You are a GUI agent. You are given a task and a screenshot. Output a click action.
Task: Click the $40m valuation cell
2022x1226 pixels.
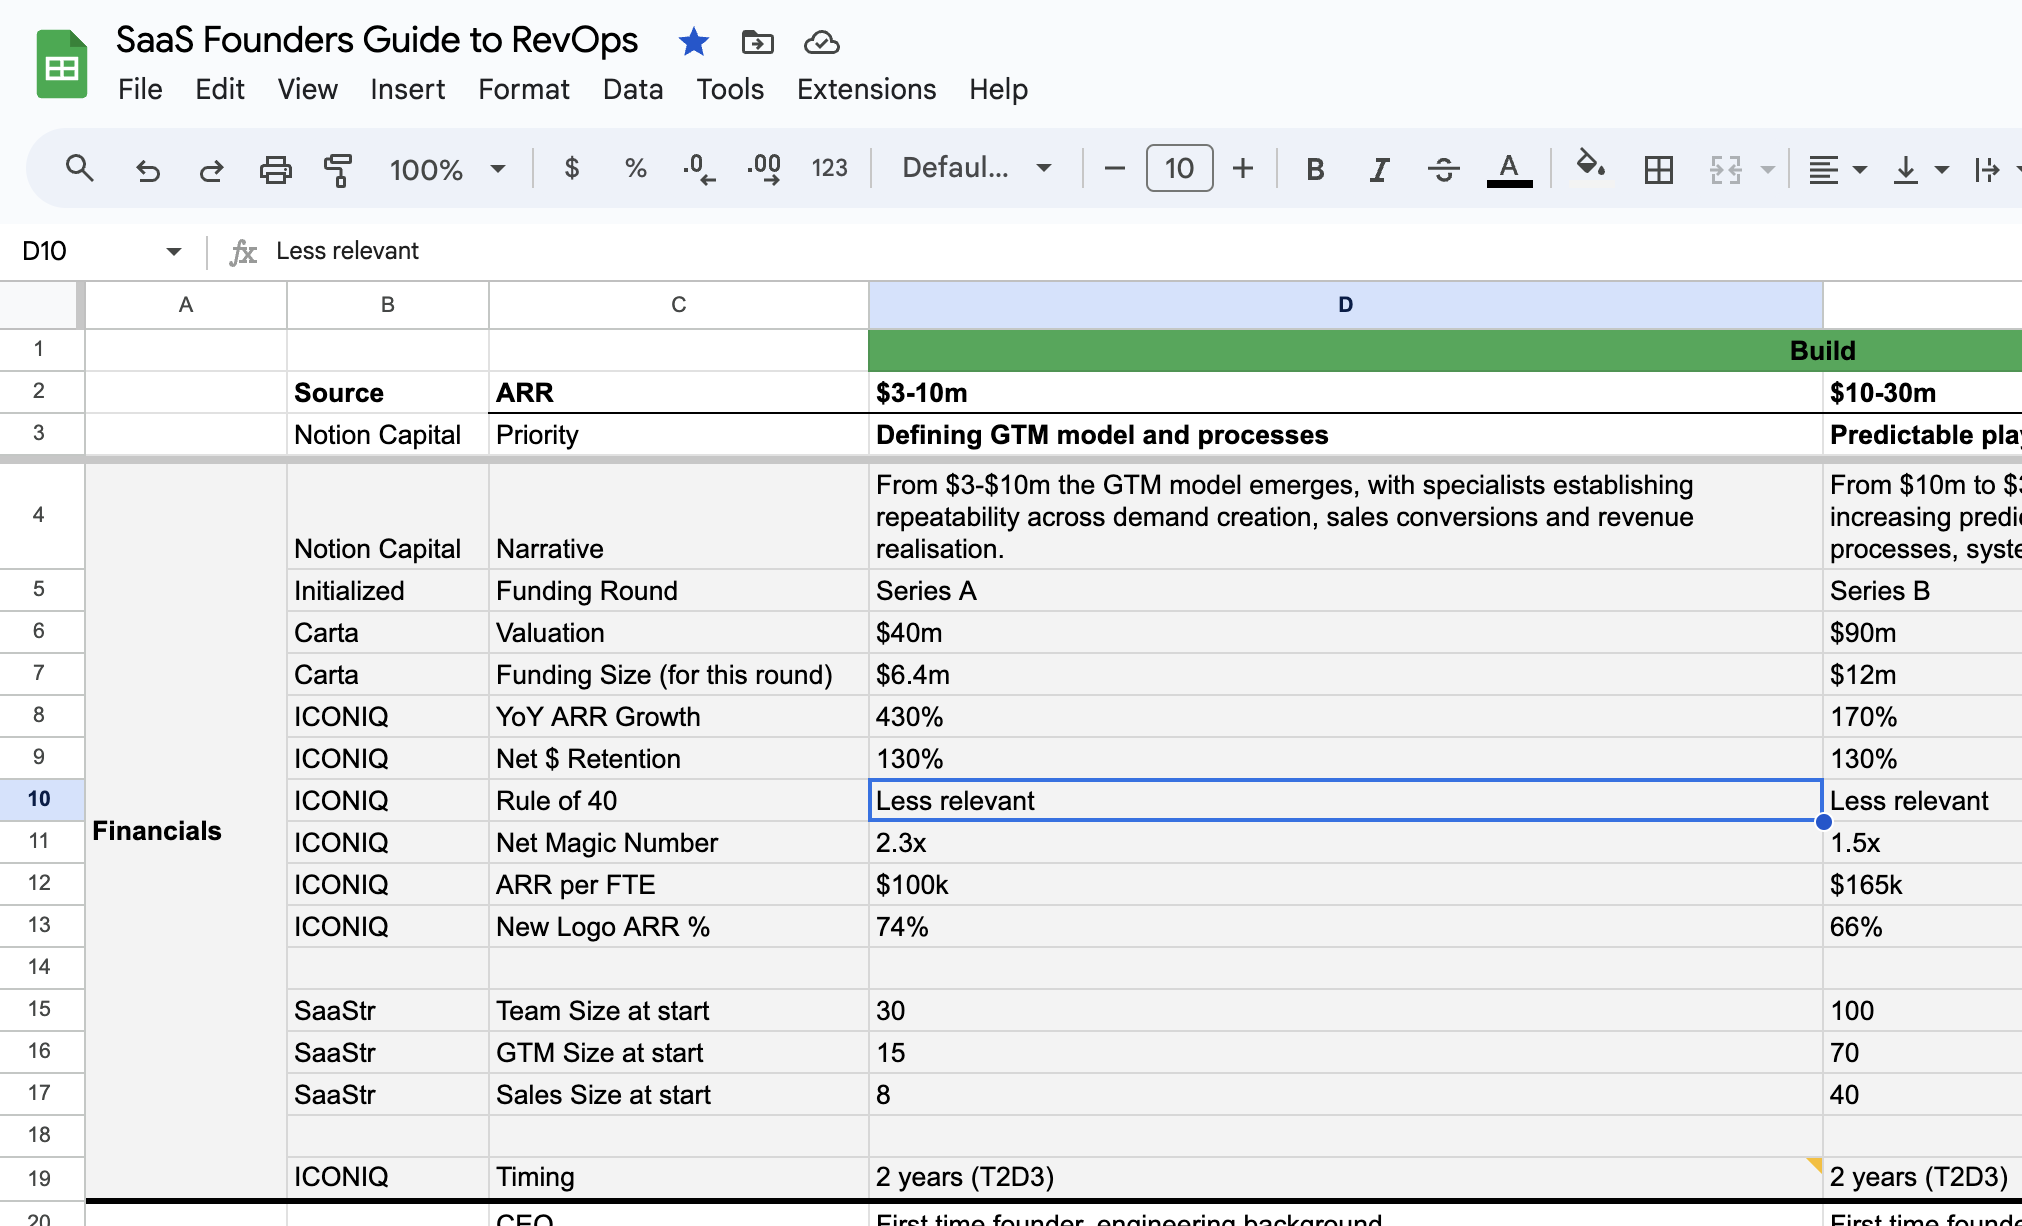[x=1346, y=633]
